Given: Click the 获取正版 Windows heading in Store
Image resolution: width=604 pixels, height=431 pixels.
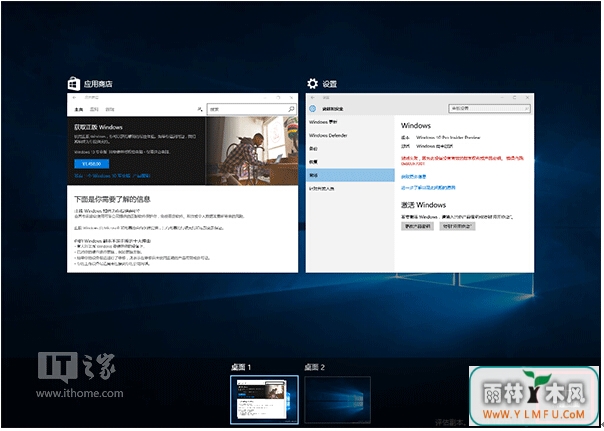Looking at the screenshot, I should [98, 127].
